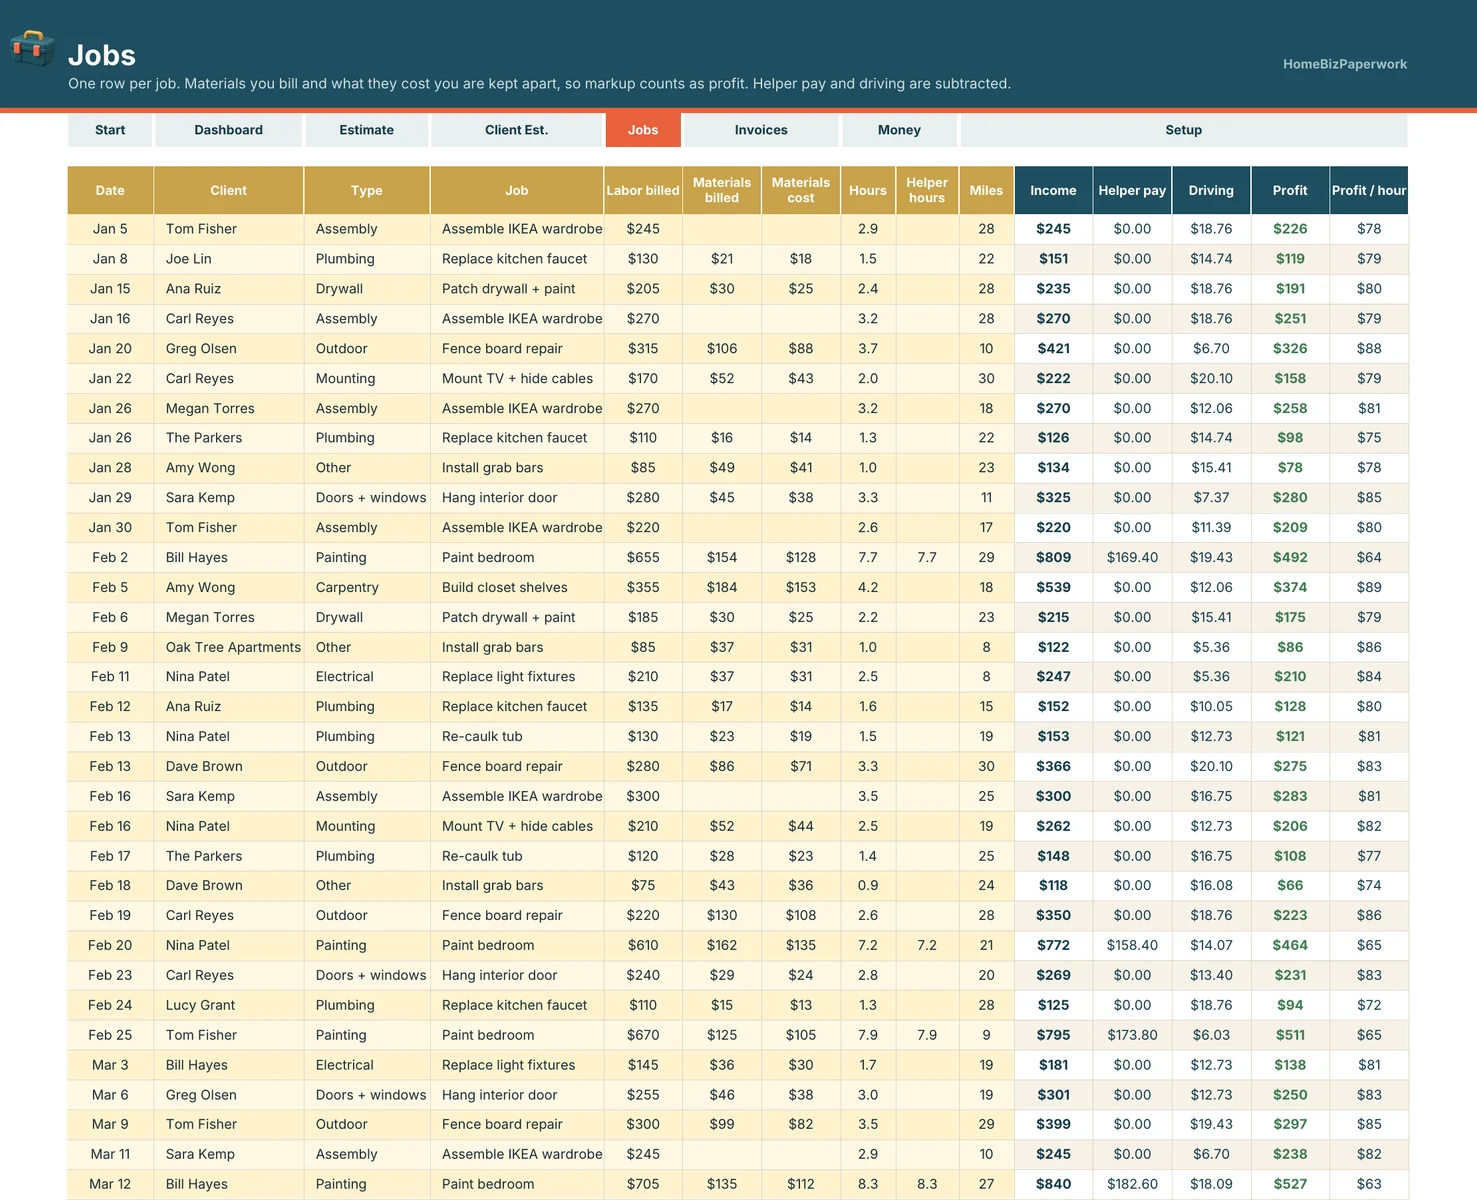Viewport: 1477px width, 1200px height.
Task: Select the $182.60 helper pay cell
Action: click(x=1132, y=1184)
